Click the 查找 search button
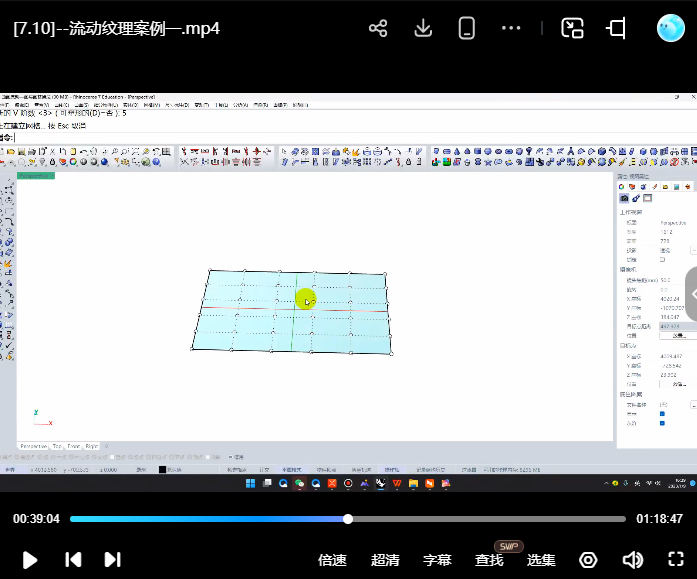 (489, 560)
